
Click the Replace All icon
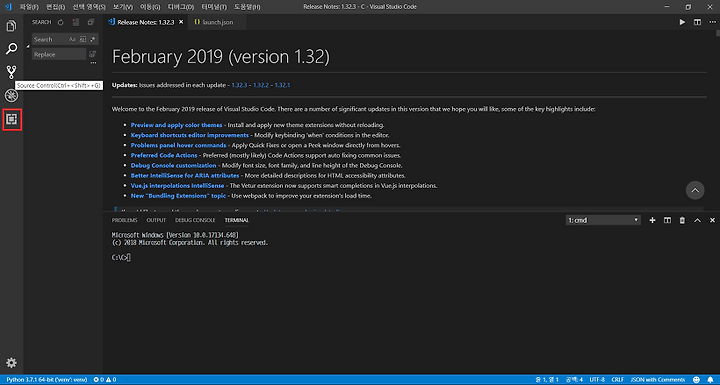[92, 54]
